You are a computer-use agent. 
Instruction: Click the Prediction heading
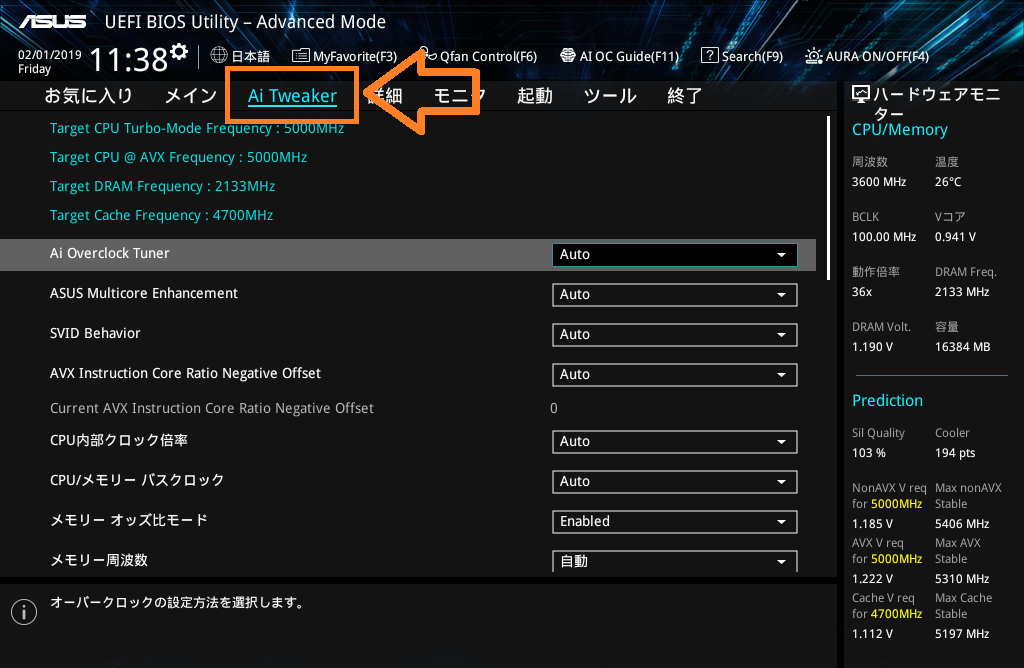tap(888, 400)
